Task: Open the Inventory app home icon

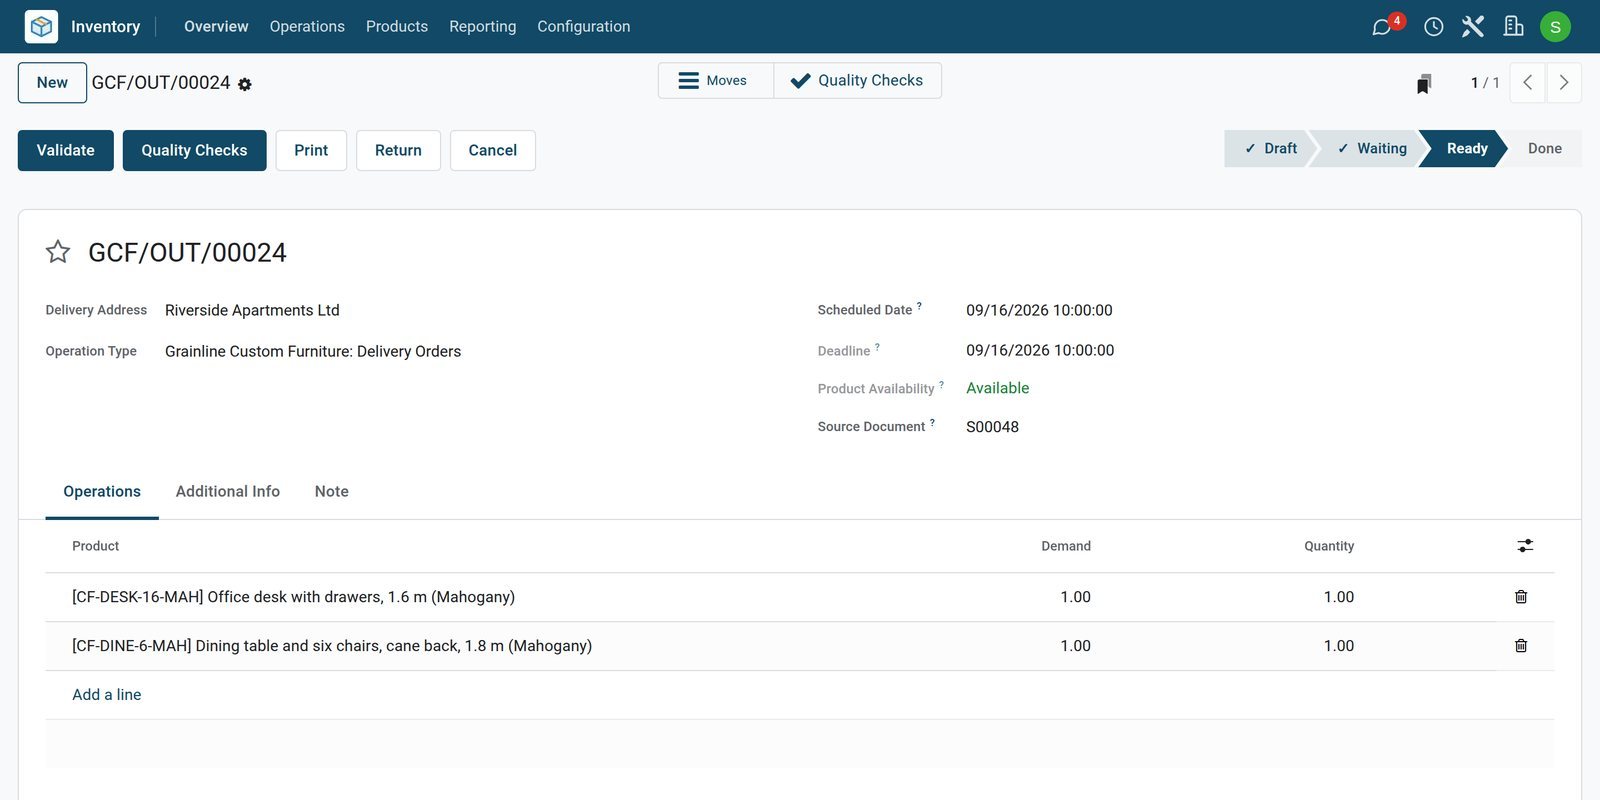Action: pyautogui.click(x=41, y=26)
